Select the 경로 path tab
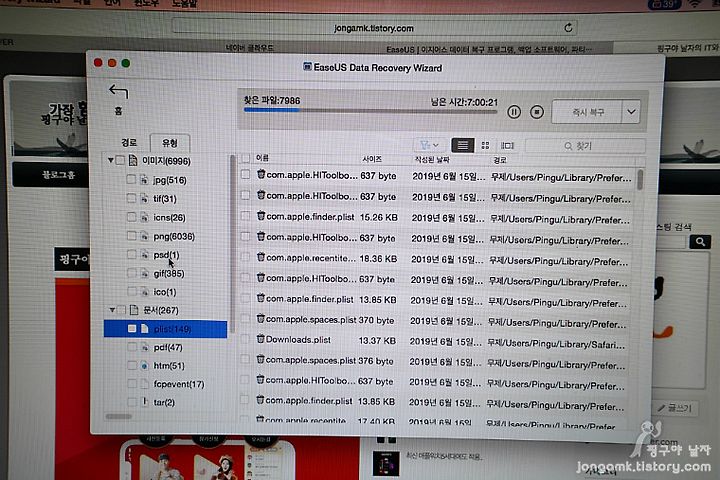The height and width of the screenshot is (480, 720). click(129, 142)
